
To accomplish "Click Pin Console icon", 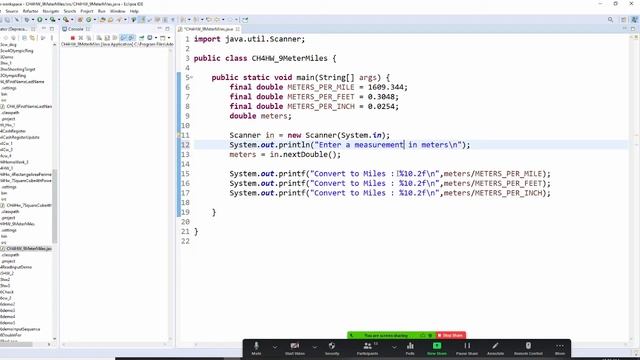I will pyautogui.click(x=141, y=38).
